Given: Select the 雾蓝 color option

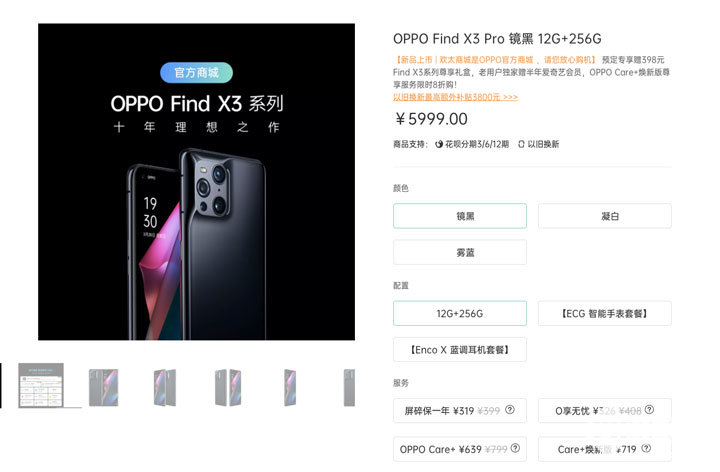Looking at the screenshot, I should tap(460, 252).
